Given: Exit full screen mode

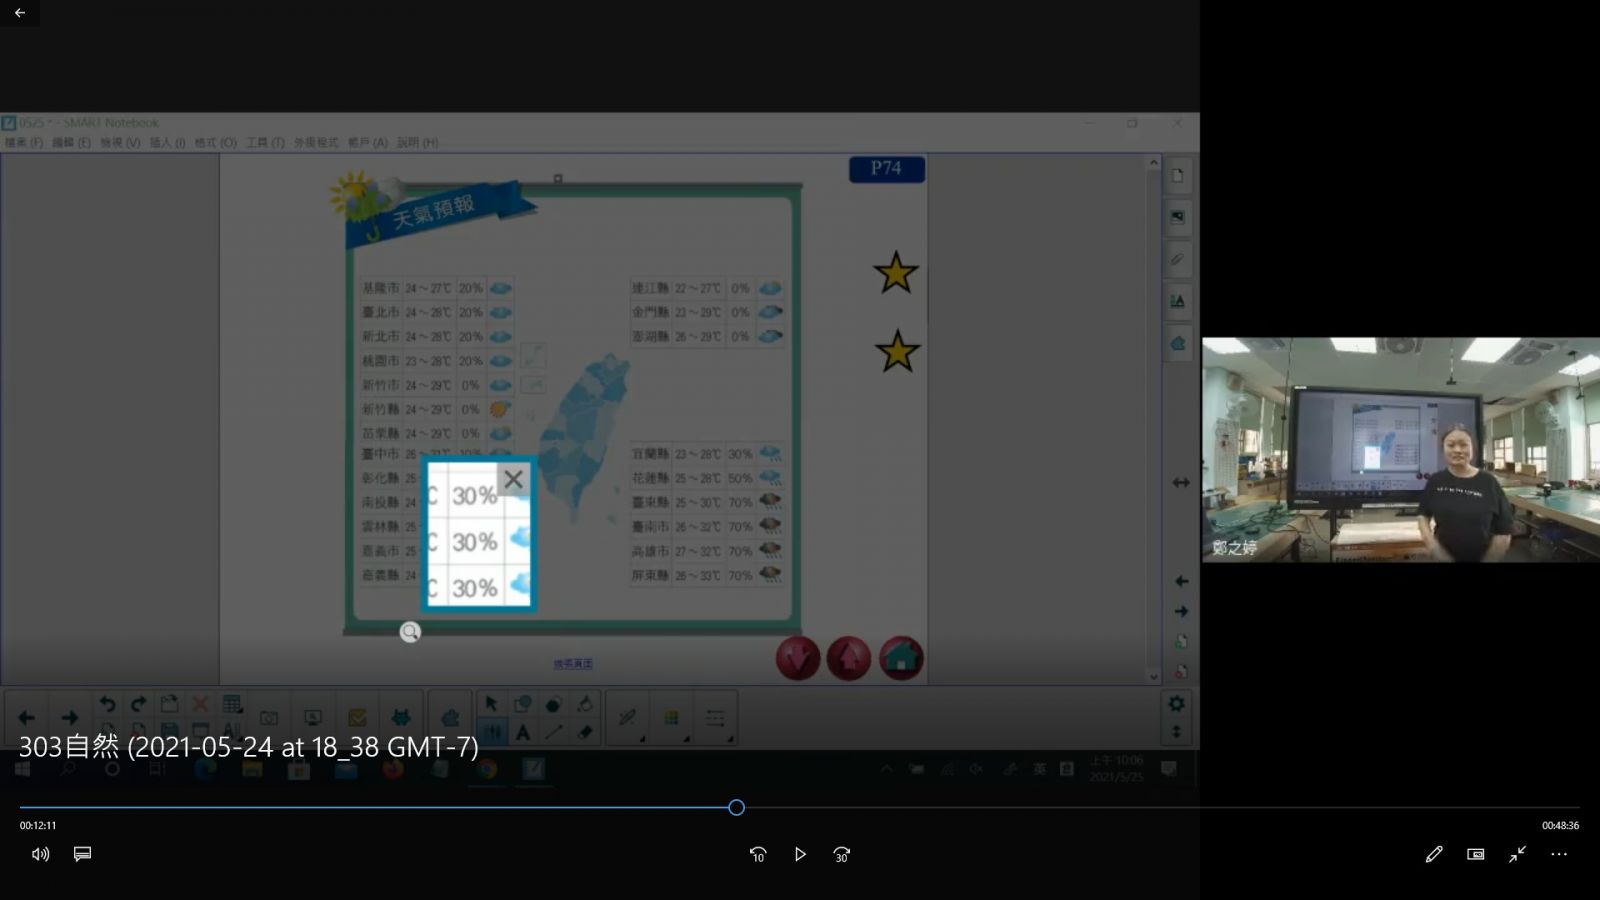Looking at the screenshot, I should (x=1518, y=854).
